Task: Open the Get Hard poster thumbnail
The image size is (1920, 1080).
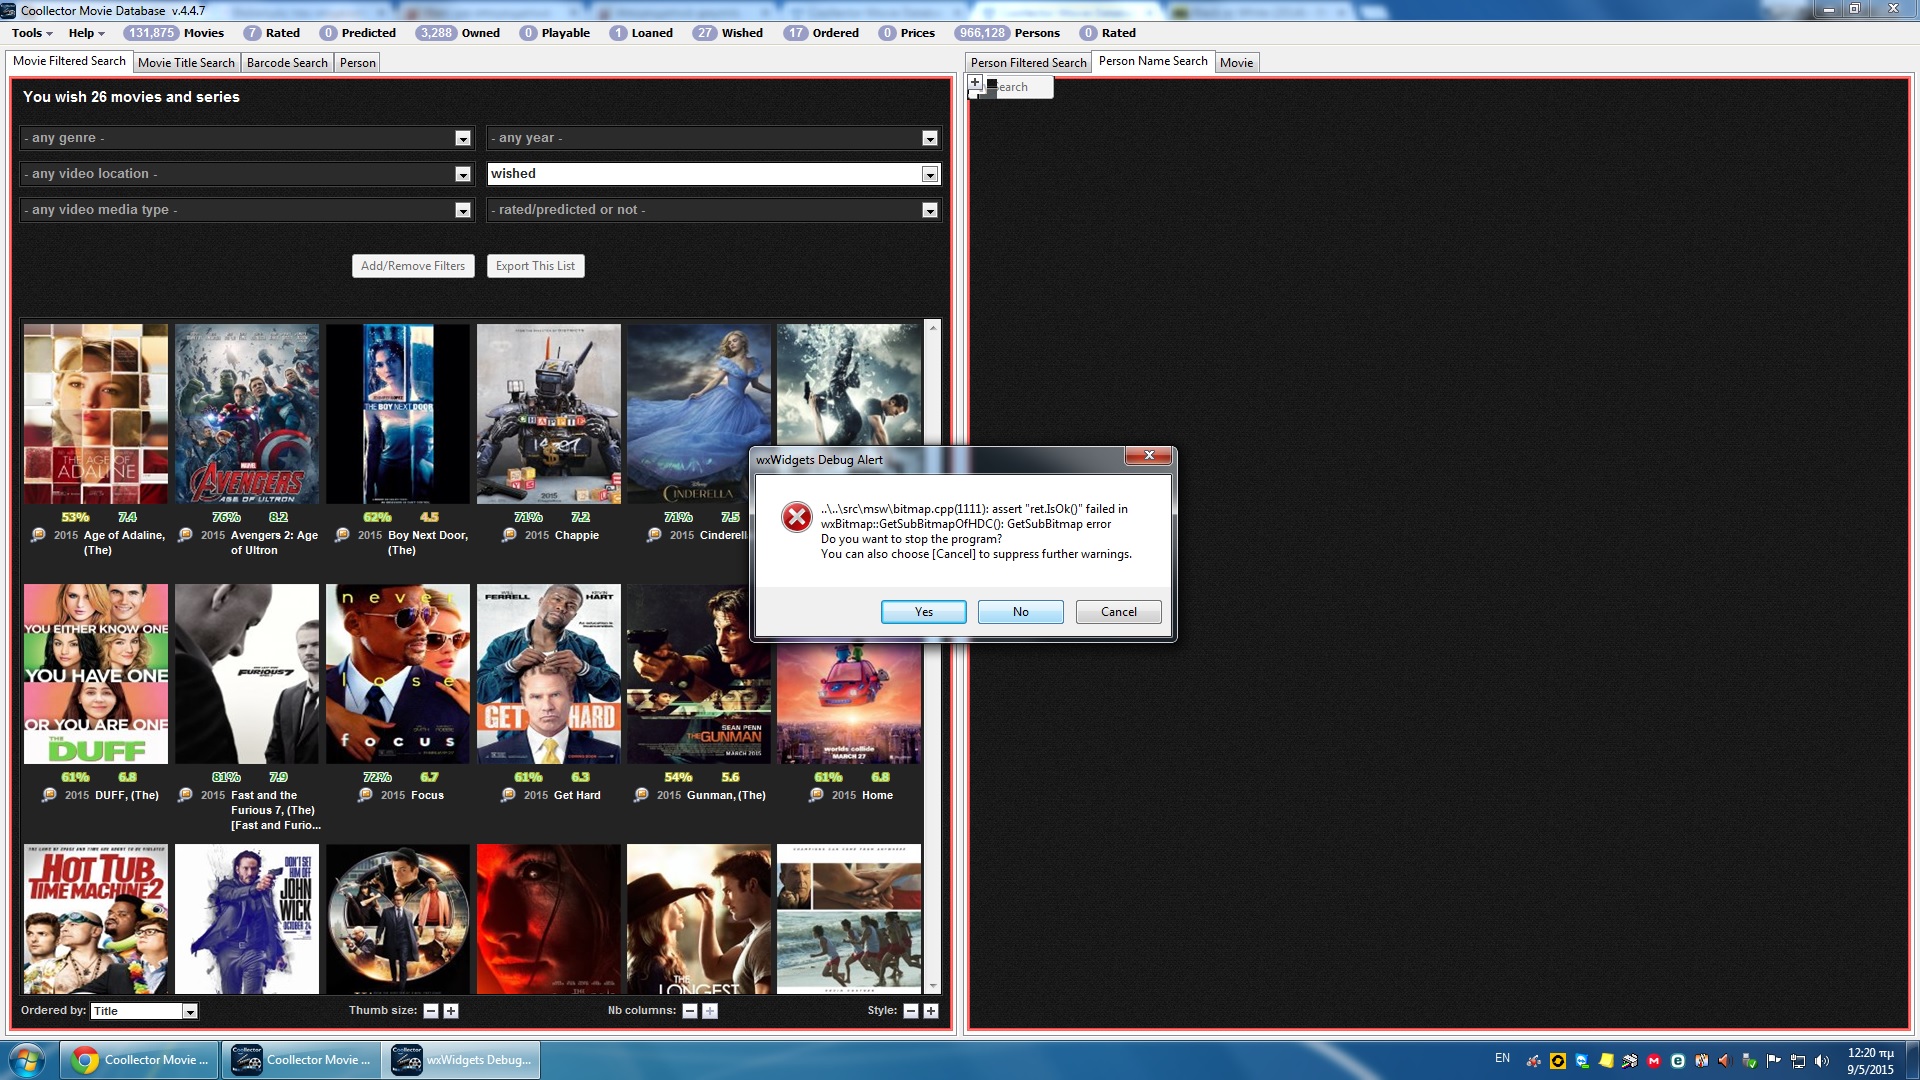Action: (548, 674)
